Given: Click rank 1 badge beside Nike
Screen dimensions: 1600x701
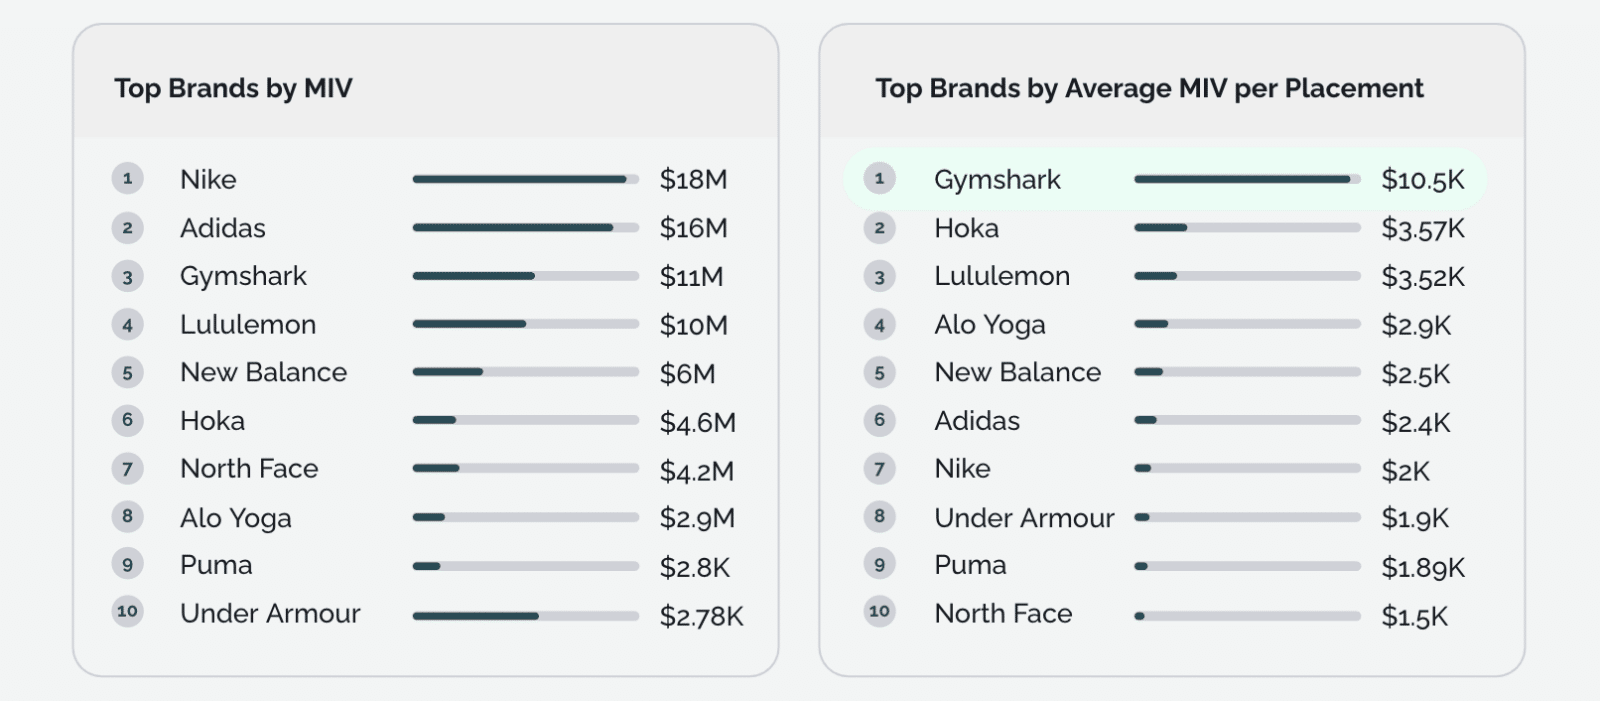Looking at the screenshot, I should [x=127, y=179].
